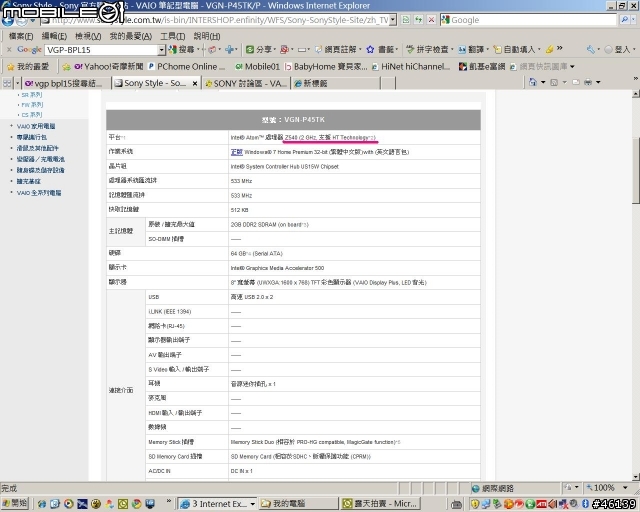Click the print icon in command bar

[x=588, y=82]
